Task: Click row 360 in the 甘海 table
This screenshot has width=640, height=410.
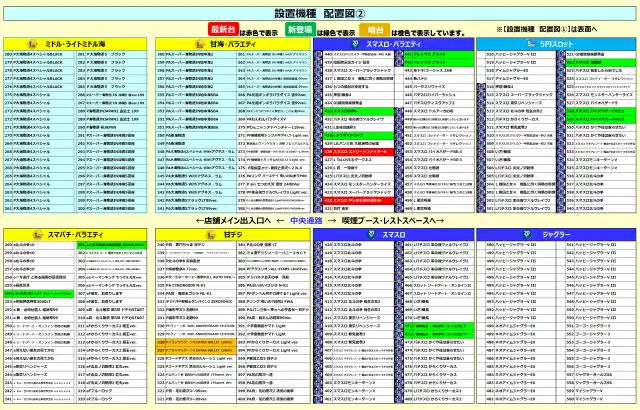Action: pyautogui.click(x=196, y=54)
